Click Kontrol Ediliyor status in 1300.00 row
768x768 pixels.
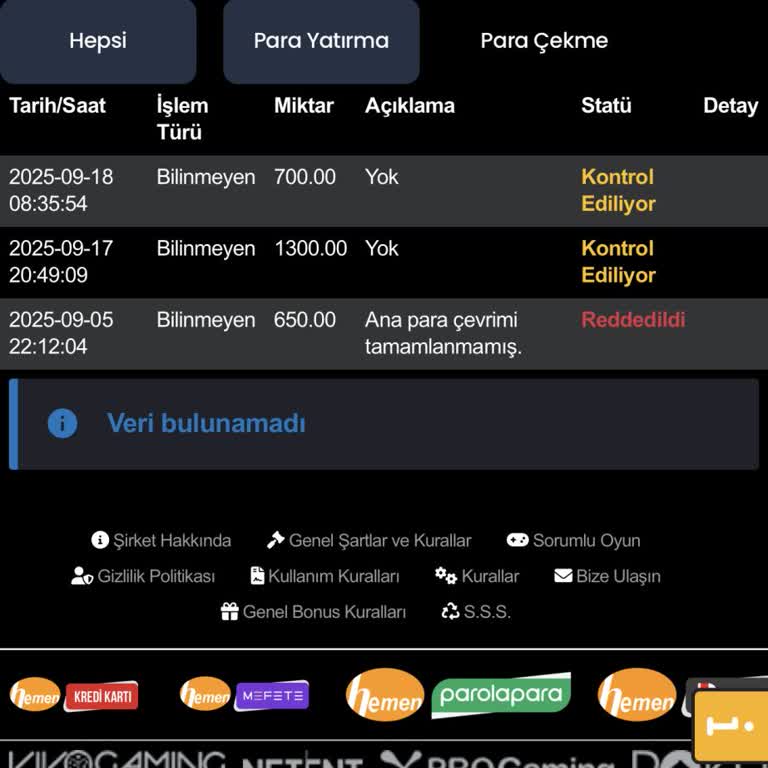tap(618, 262)
